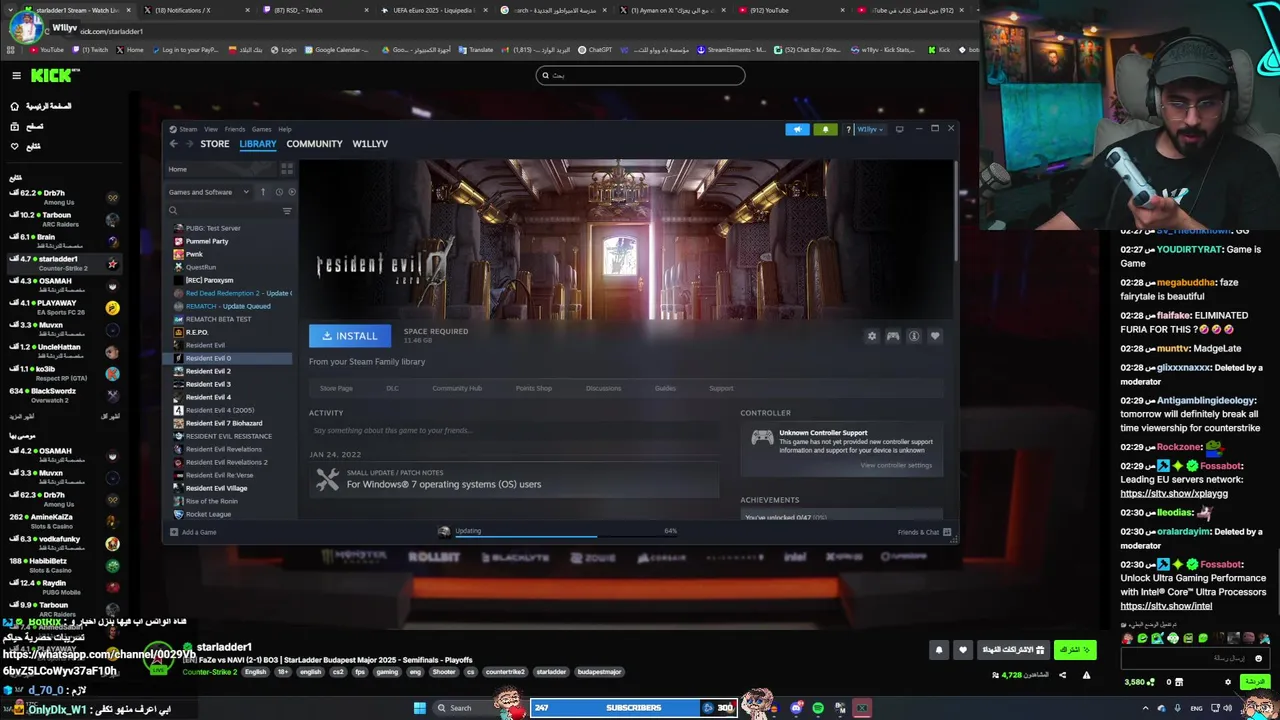Add Resident Evil 0 to favorites heart

[x=935, y=336]
